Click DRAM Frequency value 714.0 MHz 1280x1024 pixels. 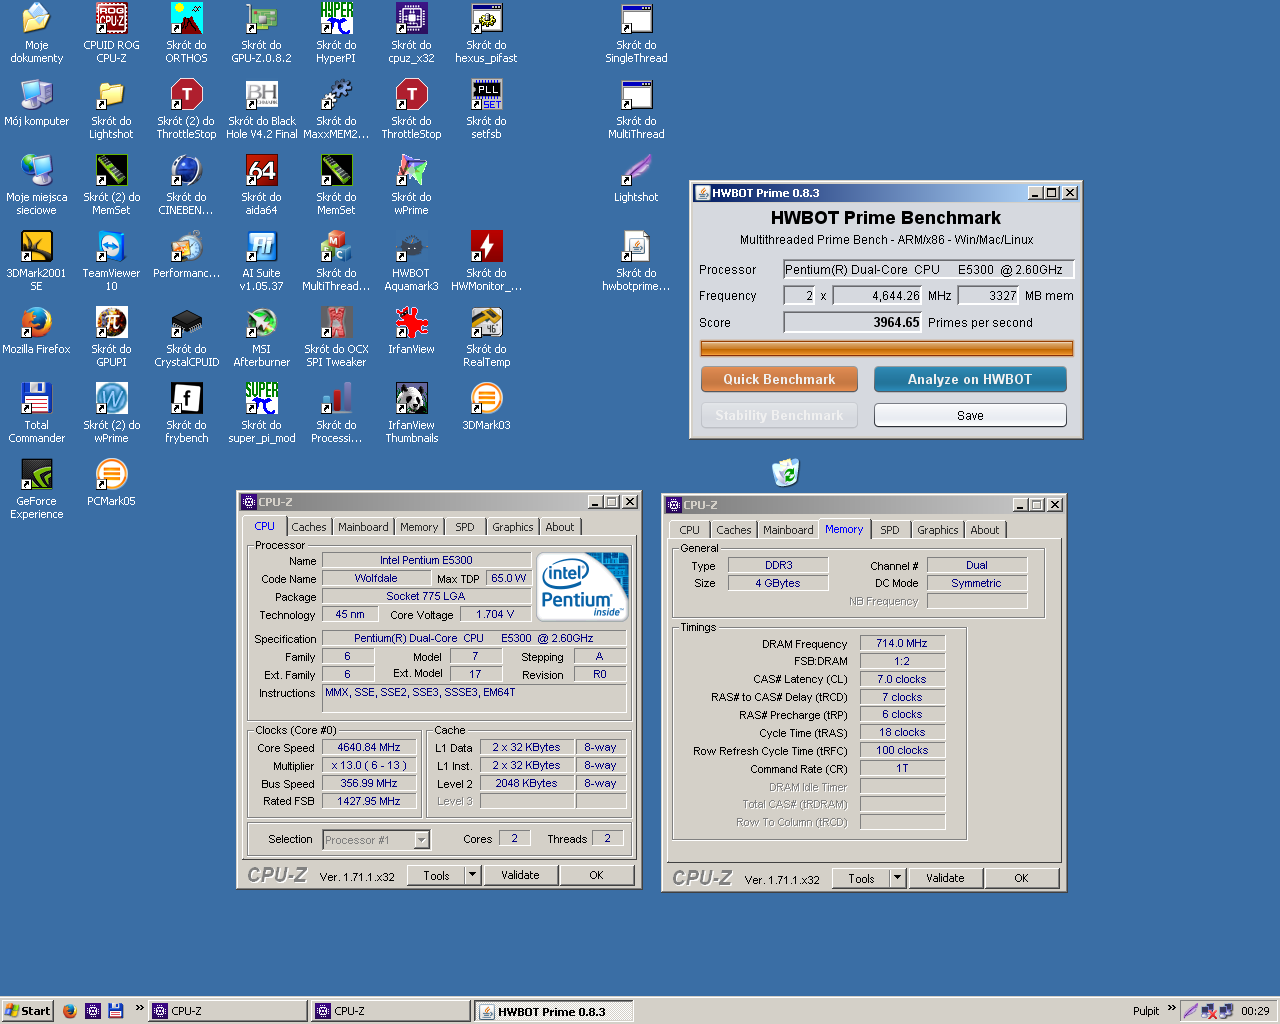coord(902,643)
